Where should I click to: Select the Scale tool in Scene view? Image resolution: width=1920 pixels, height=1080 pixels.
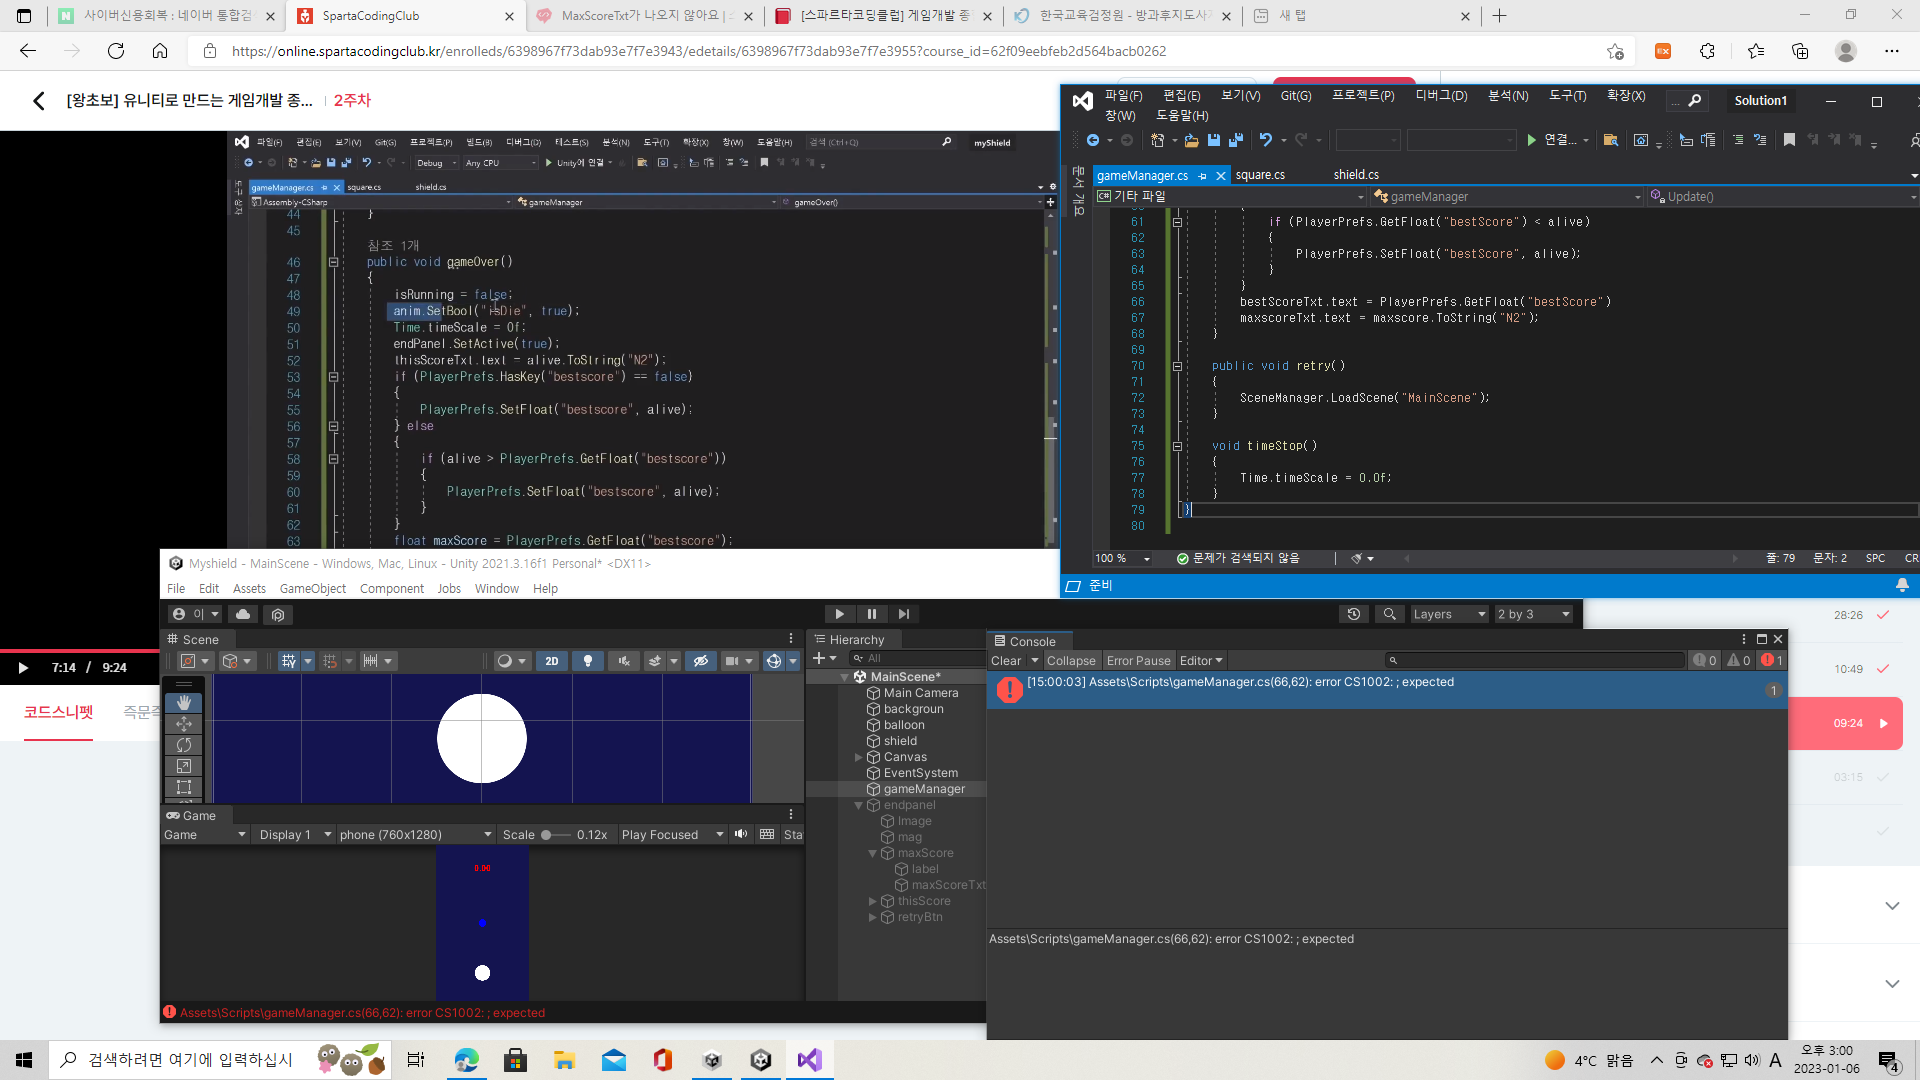(184, 766)
